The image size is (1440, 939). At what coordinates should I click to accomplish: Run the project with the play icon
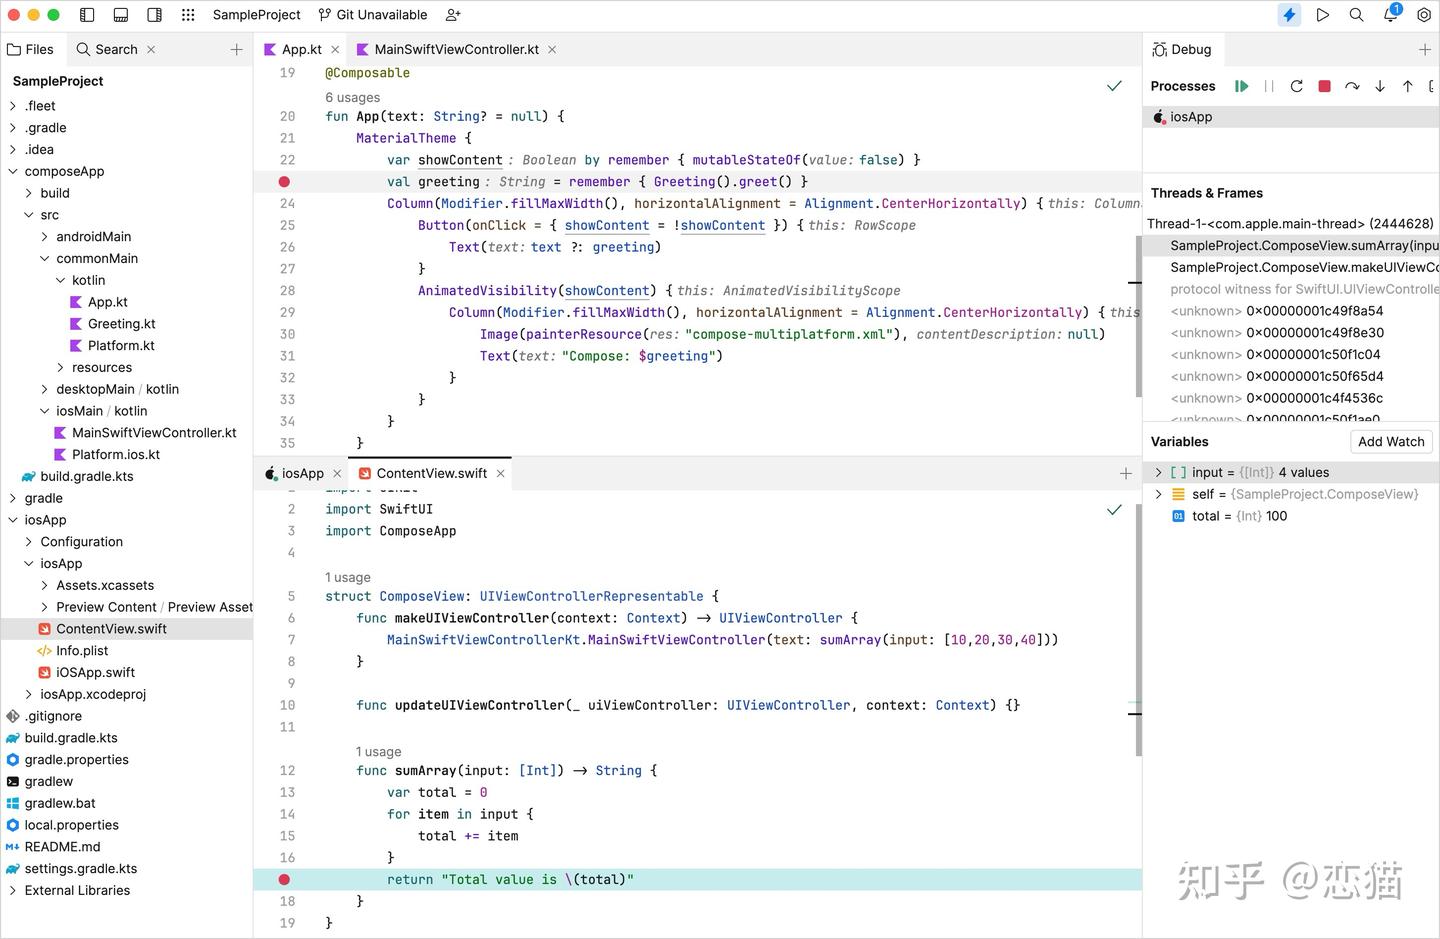[1323, 14]
